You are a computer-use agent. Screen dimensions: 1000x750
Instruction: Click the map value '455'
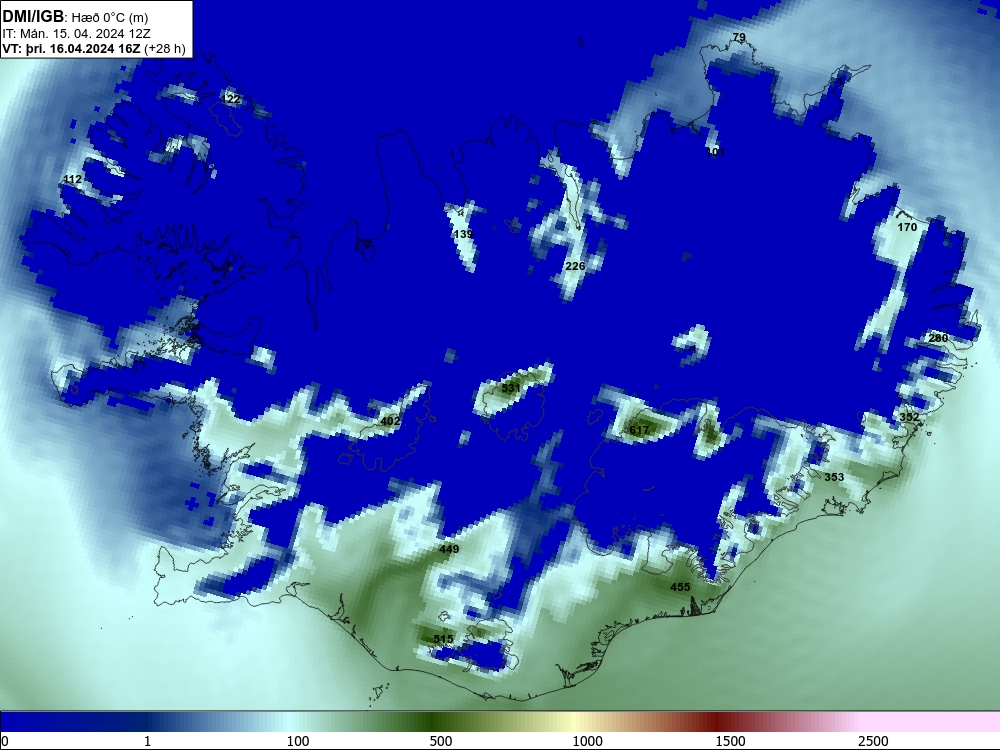[680, 587]
